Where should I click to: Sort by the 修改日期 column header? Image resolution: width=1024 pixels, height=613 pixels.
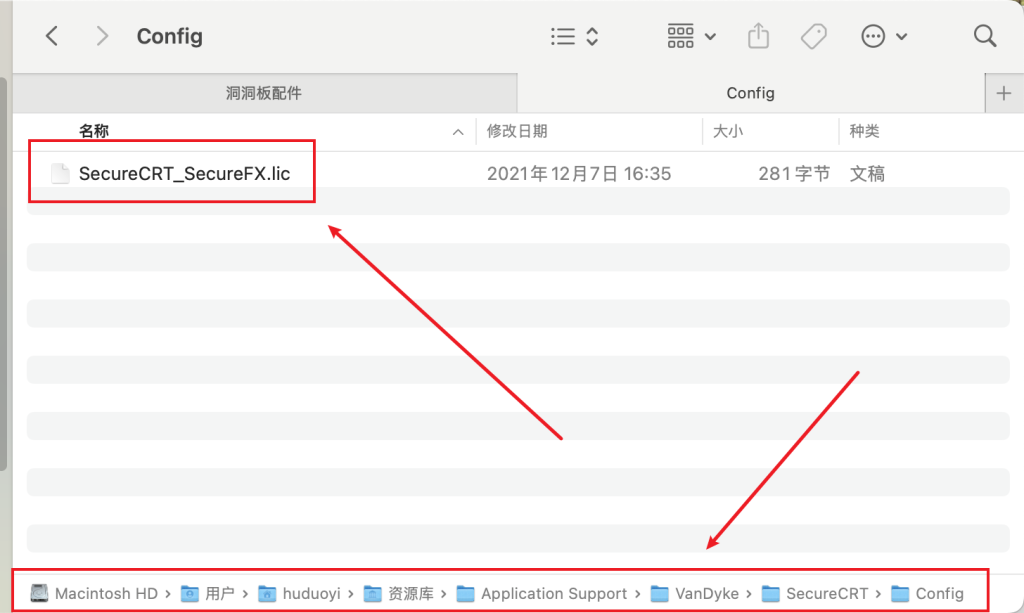point(517,131)
